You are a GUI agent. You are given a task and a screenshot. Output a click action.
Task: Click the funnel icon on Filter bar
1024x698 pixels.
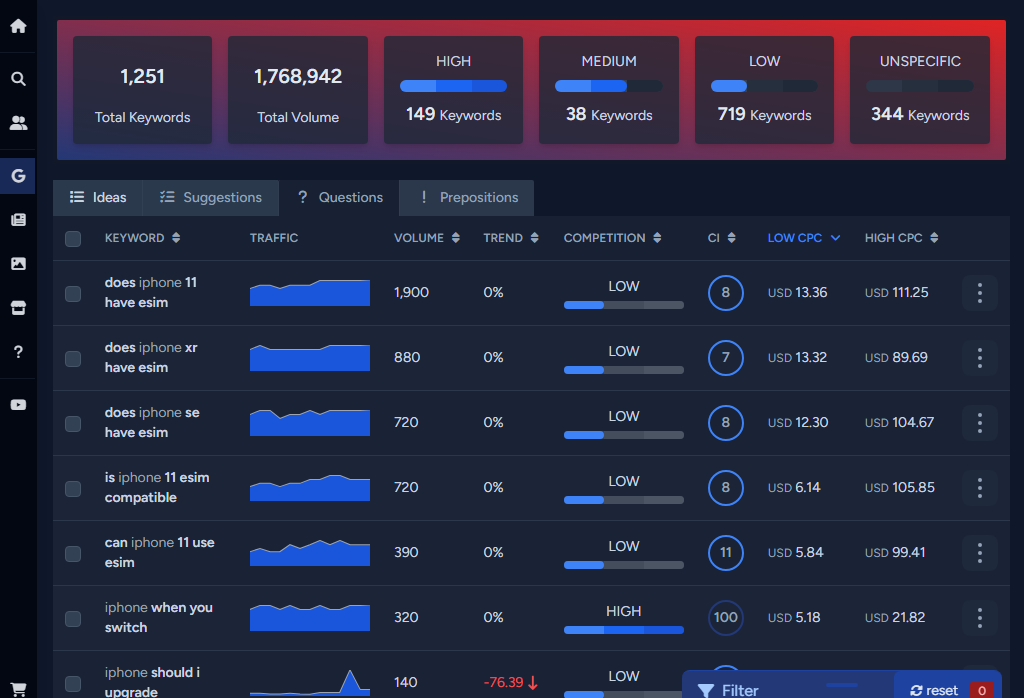pyautogui.click(x=706, y=690)
